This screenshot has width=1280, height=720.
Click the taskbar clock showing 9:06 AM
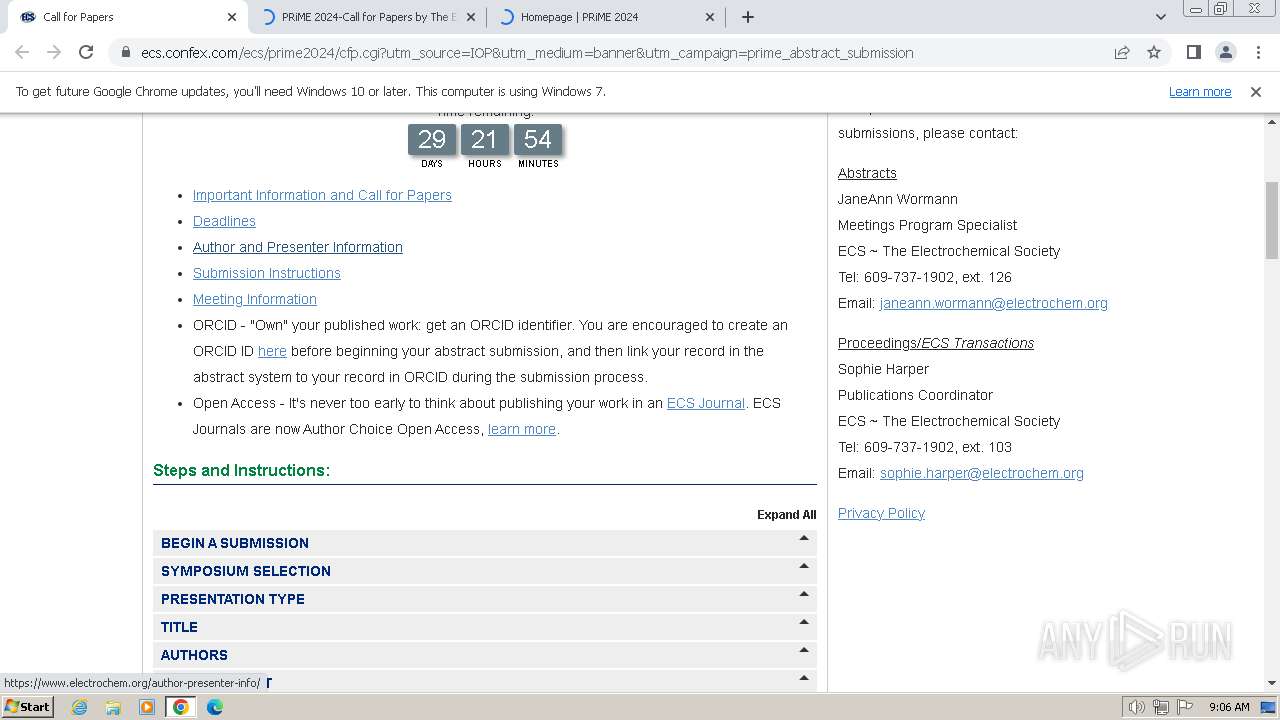click(x=1229, y=707)
